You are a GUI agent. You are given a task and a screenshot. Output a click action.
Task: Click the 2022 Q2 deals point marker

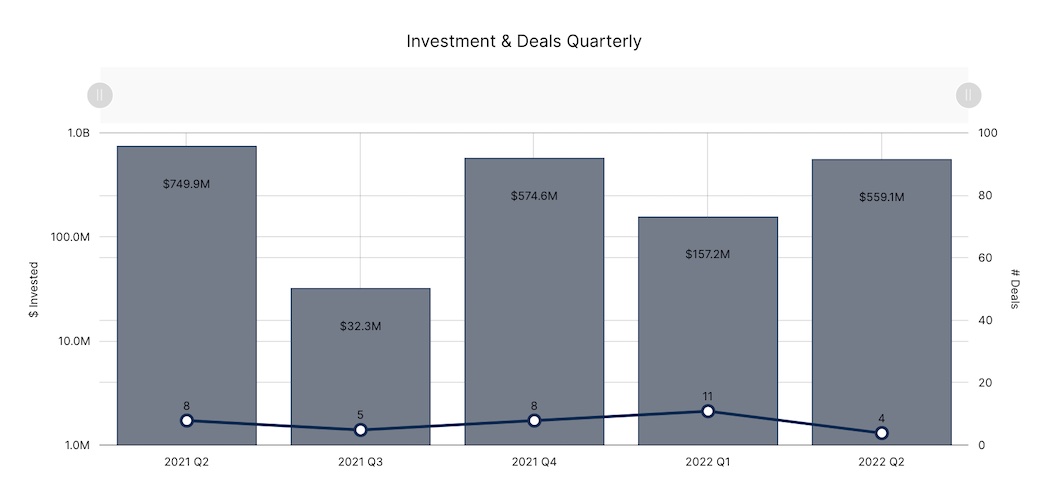point(881,433)
